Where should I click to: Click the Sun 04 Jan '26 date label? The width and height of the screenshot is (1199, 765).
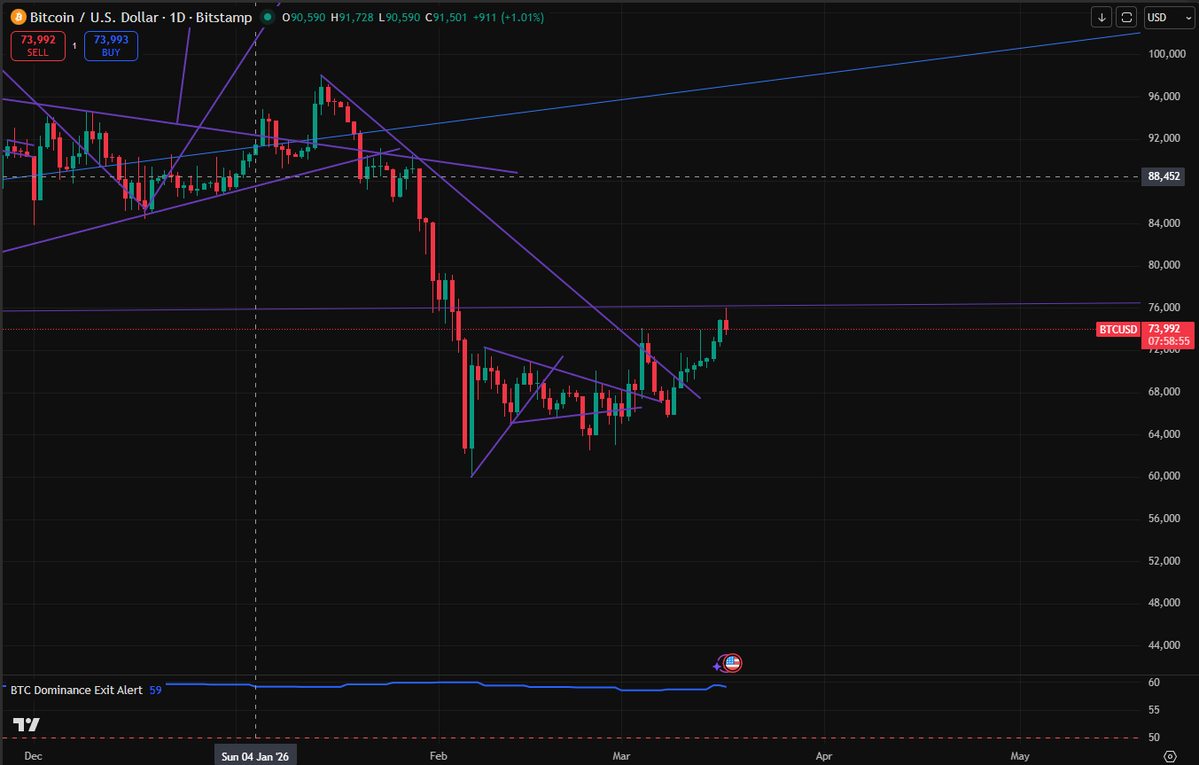[x=255, y=756]
